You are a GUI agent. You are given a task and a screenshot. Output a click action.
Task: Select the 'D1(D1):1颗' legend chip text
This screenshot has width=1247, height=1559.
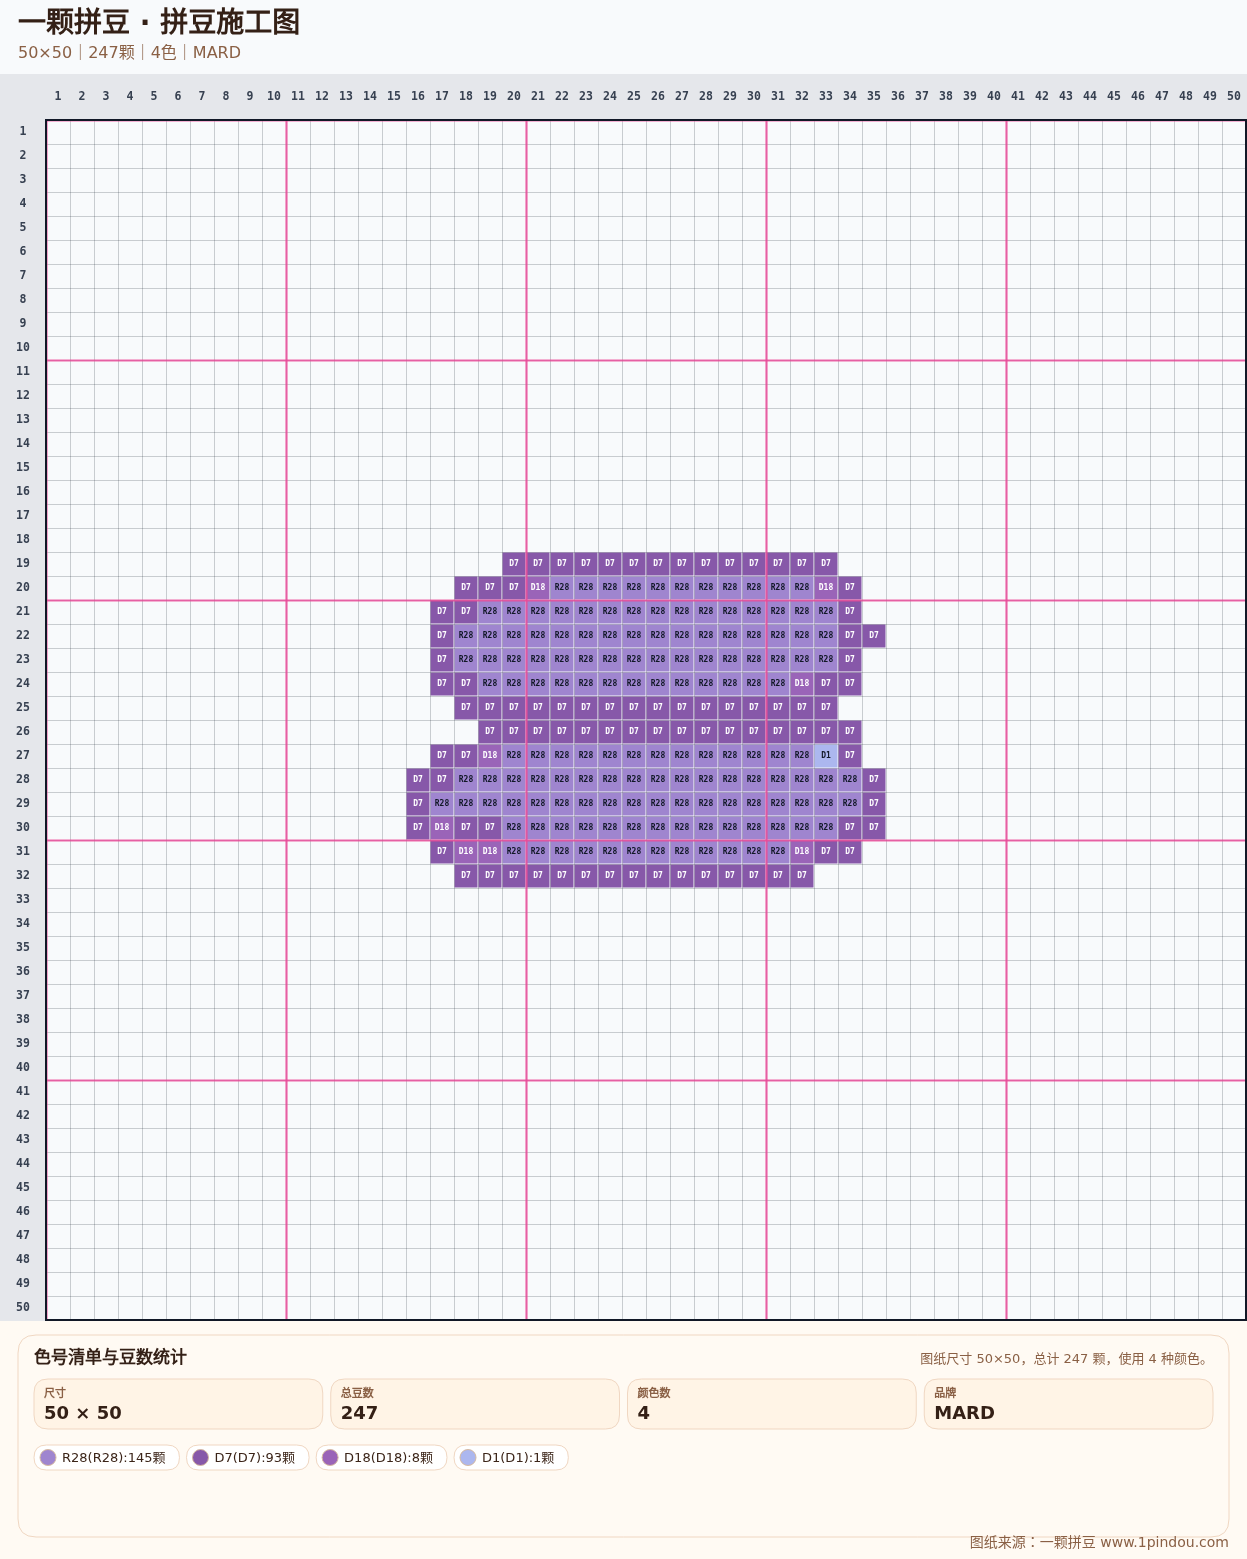coord(518,1458)
